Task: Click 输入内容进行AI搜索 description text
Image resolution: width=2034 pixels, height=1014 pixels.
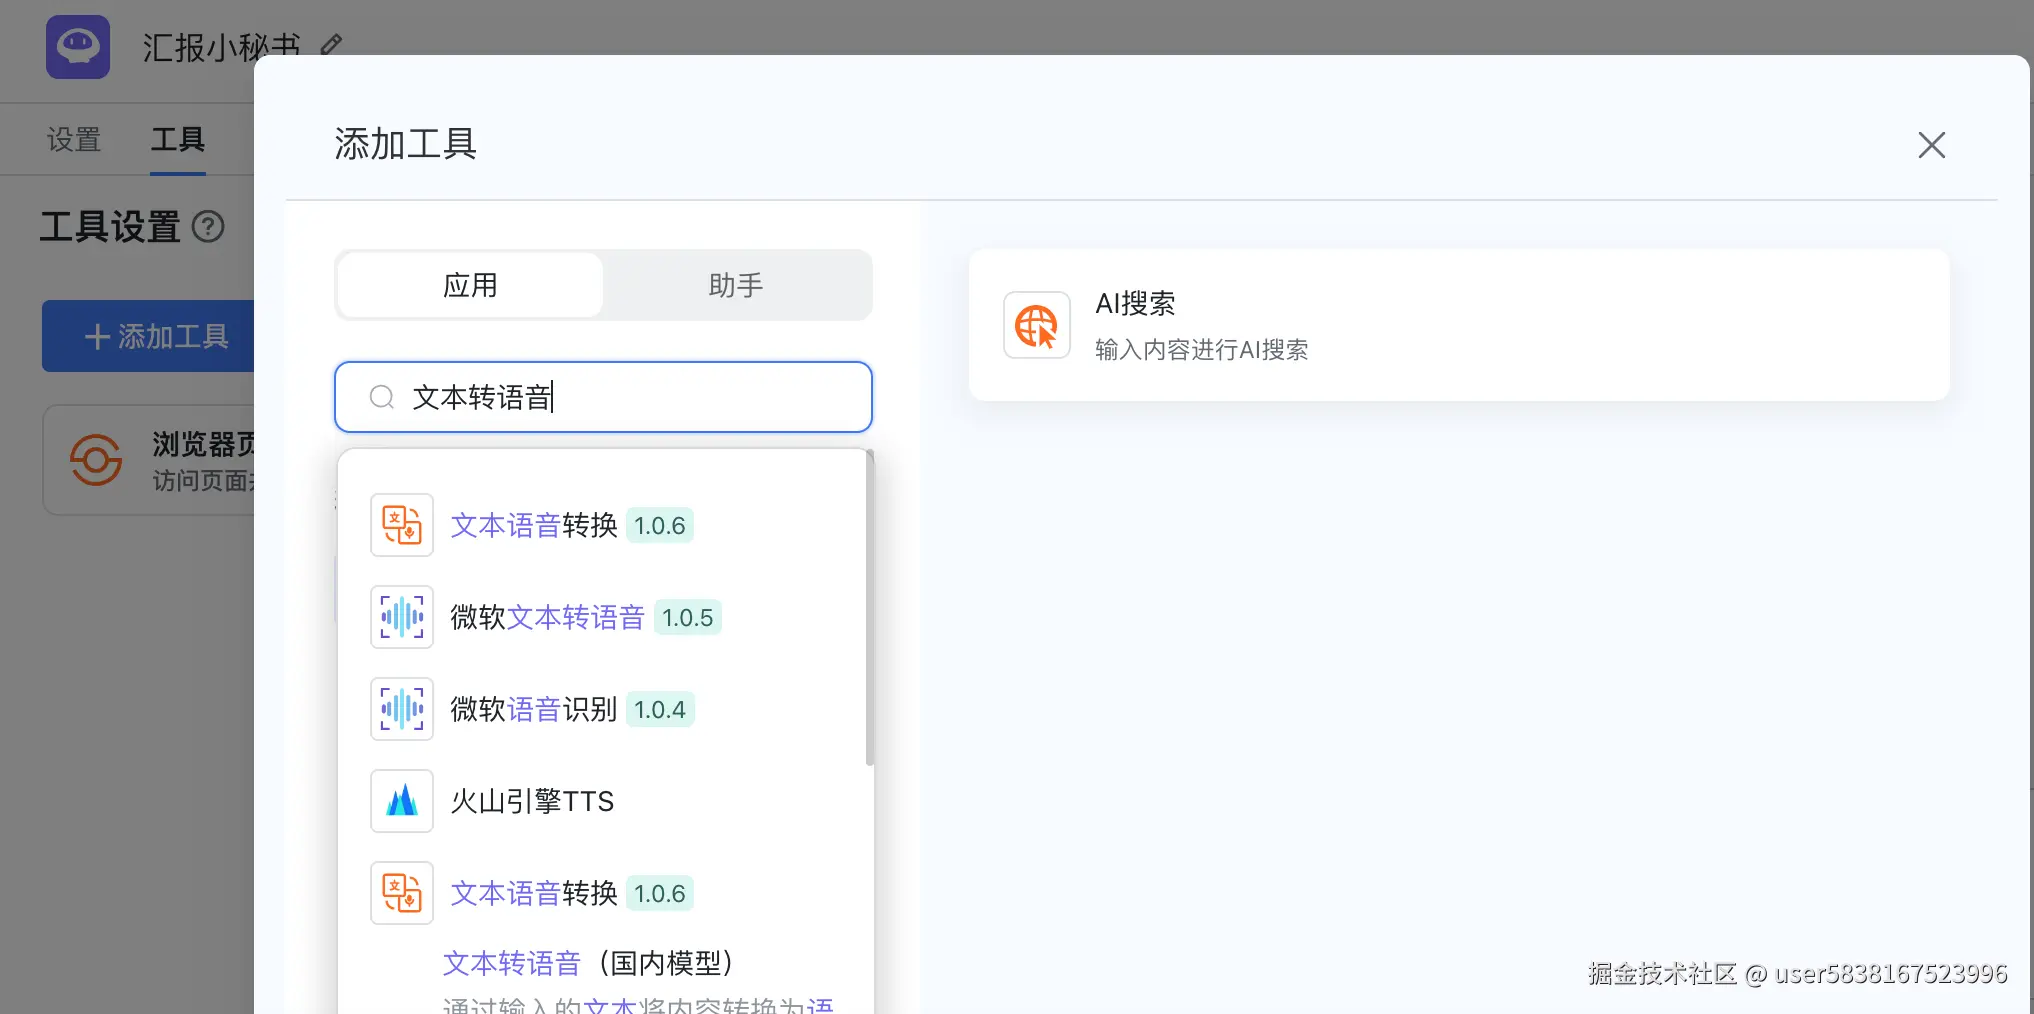Action: (x=1201, y=350)
